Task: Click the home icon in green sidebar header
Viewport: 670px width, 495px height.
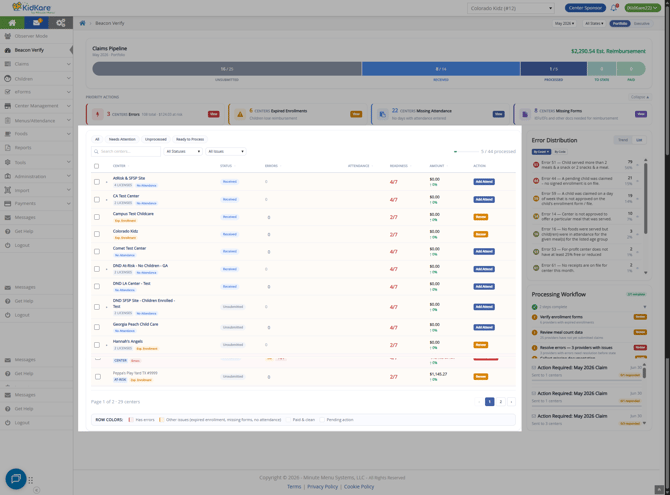Action: pos(12,23)
